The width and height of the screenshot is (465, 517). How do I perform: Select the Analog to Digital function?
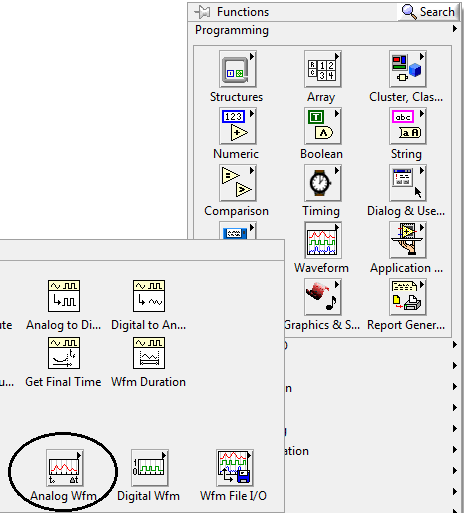pos(64,296)
